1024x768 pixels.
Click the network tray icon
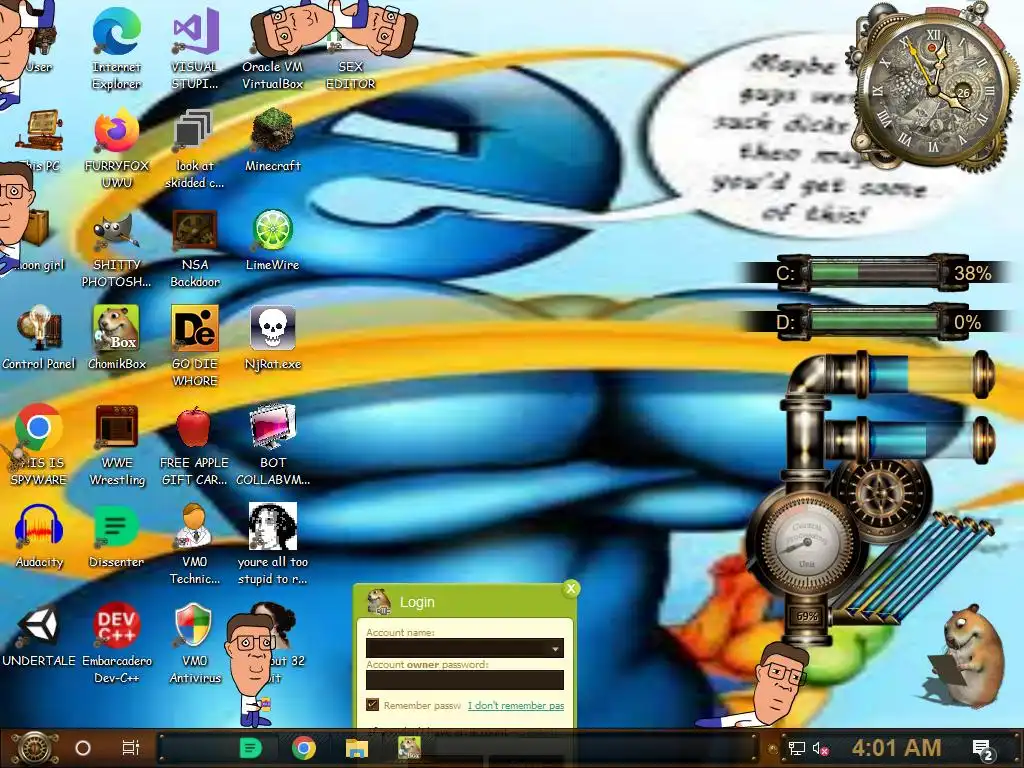[x=796, y=748]
